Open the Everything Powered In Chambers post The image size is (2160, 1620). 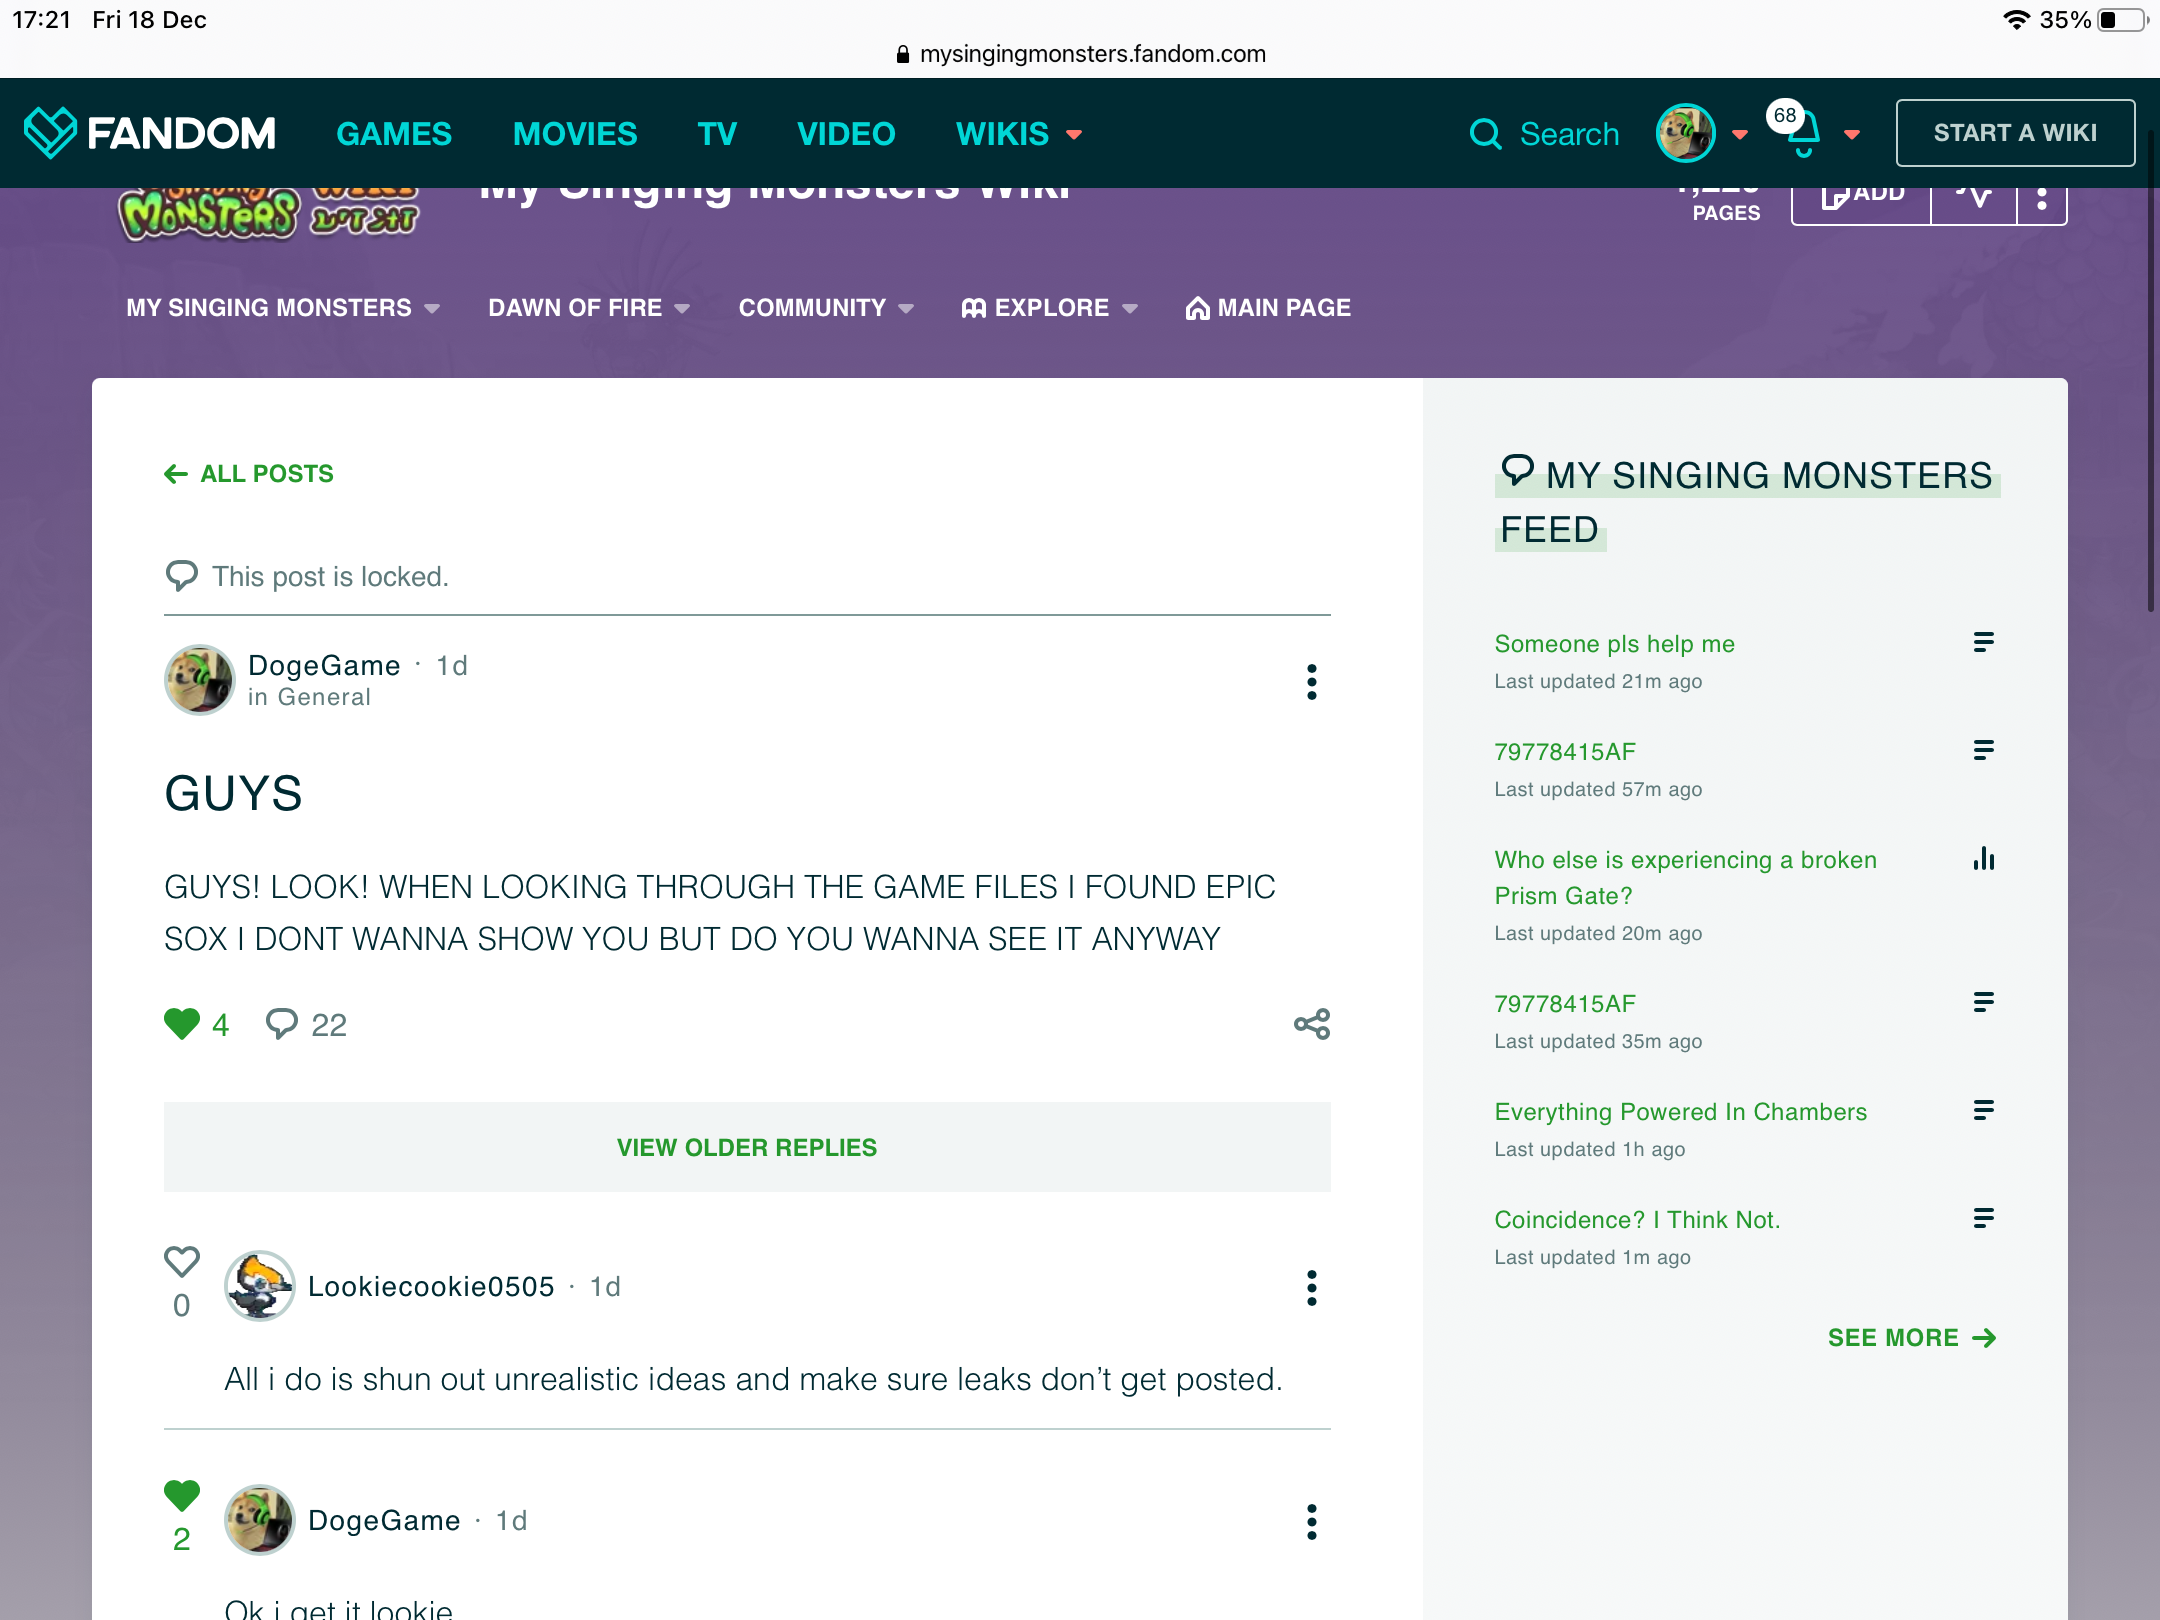tap(1680, 1112)
